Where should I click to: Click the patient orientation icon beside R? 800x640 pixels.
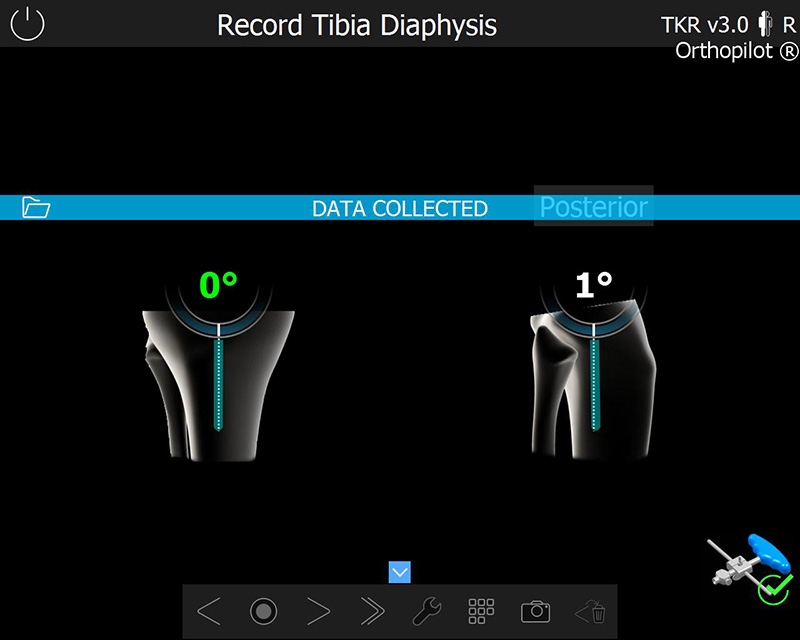tap(765, 24)
